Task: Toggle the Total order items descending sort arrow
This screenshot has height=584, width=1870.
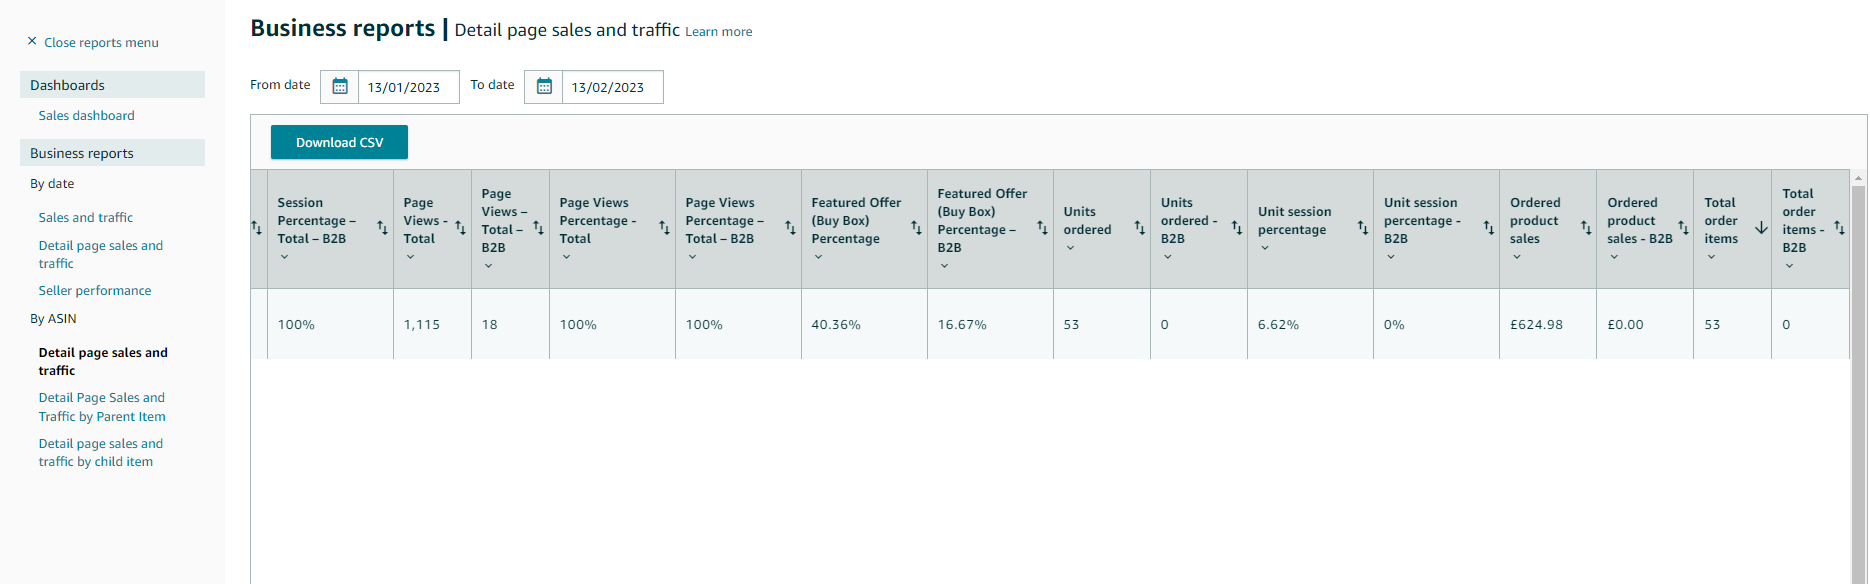Action: [1761, 228]
